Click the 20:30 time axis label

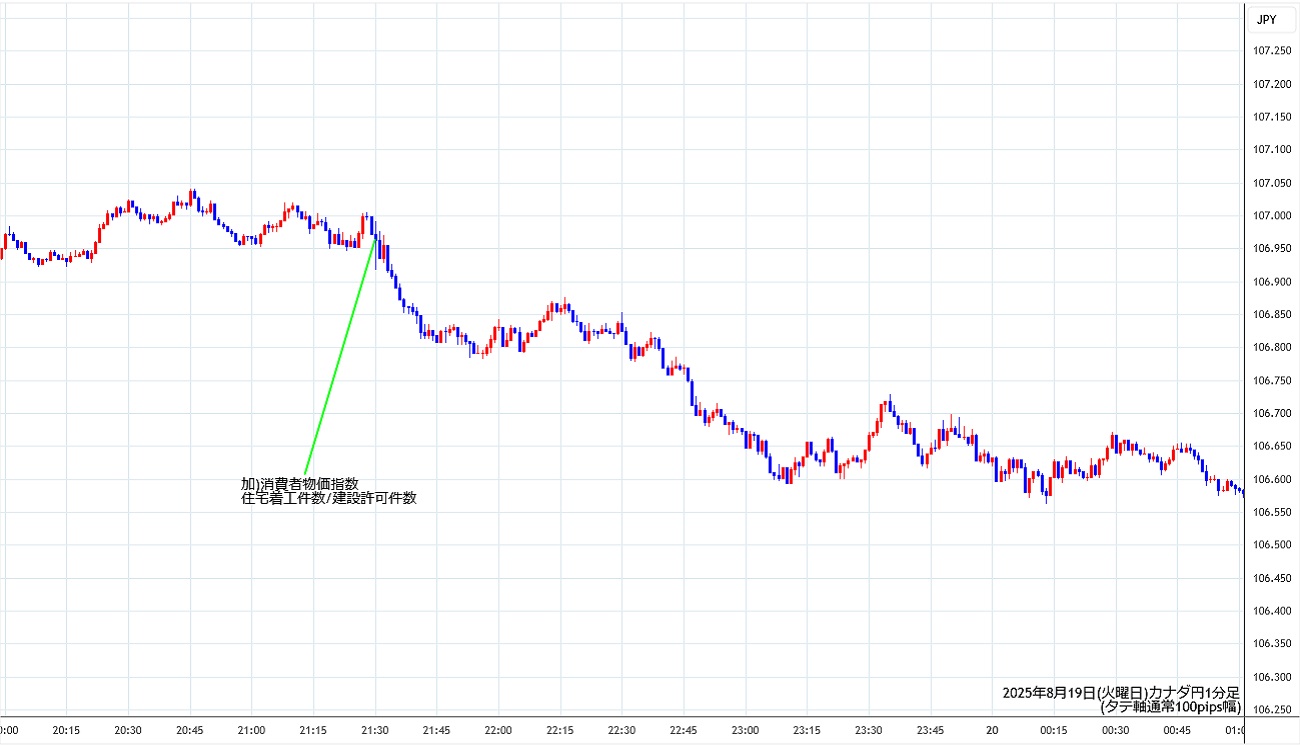(128, 731)
